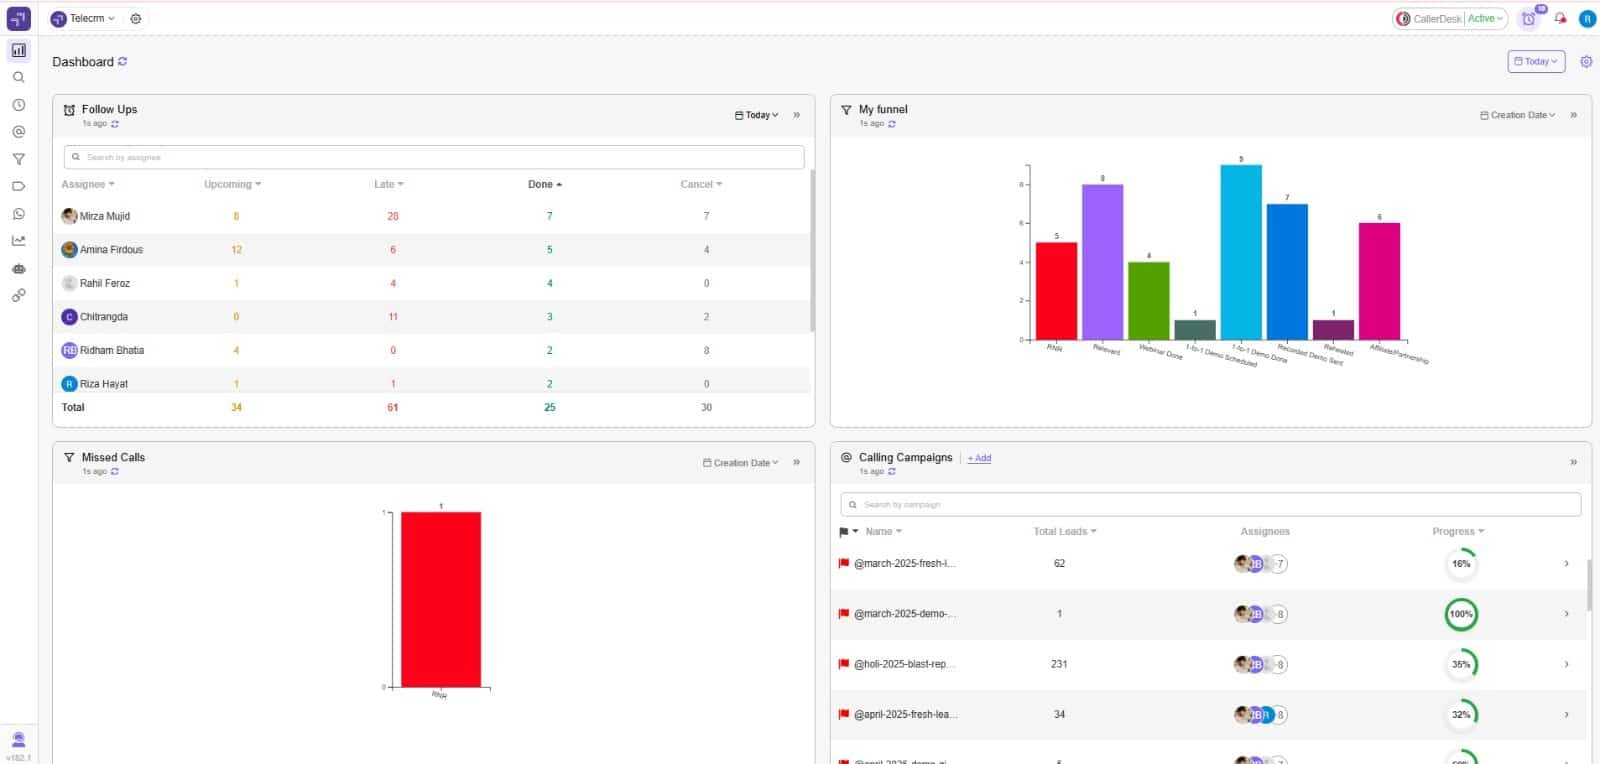Open the bot automation icon in sidebar
The width and height of the screenshot is (1600, 764).
[x=18, y=268]
